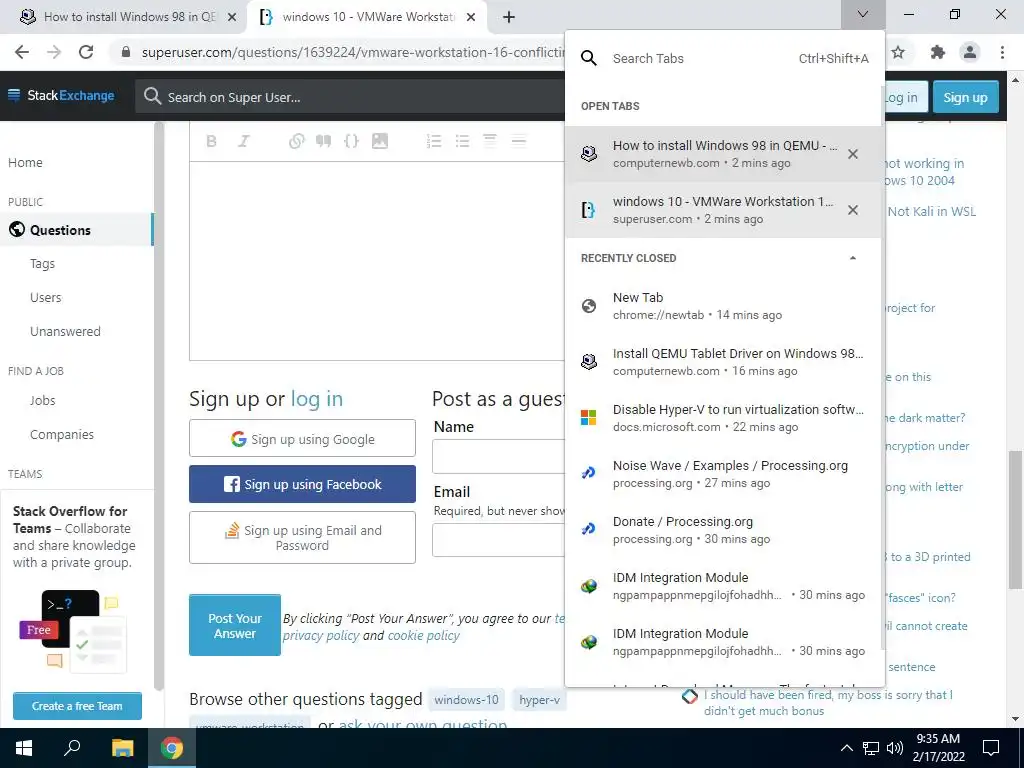
Task: Click the numbered list icon
Action: pyautogui.click(x=434, y=141)
